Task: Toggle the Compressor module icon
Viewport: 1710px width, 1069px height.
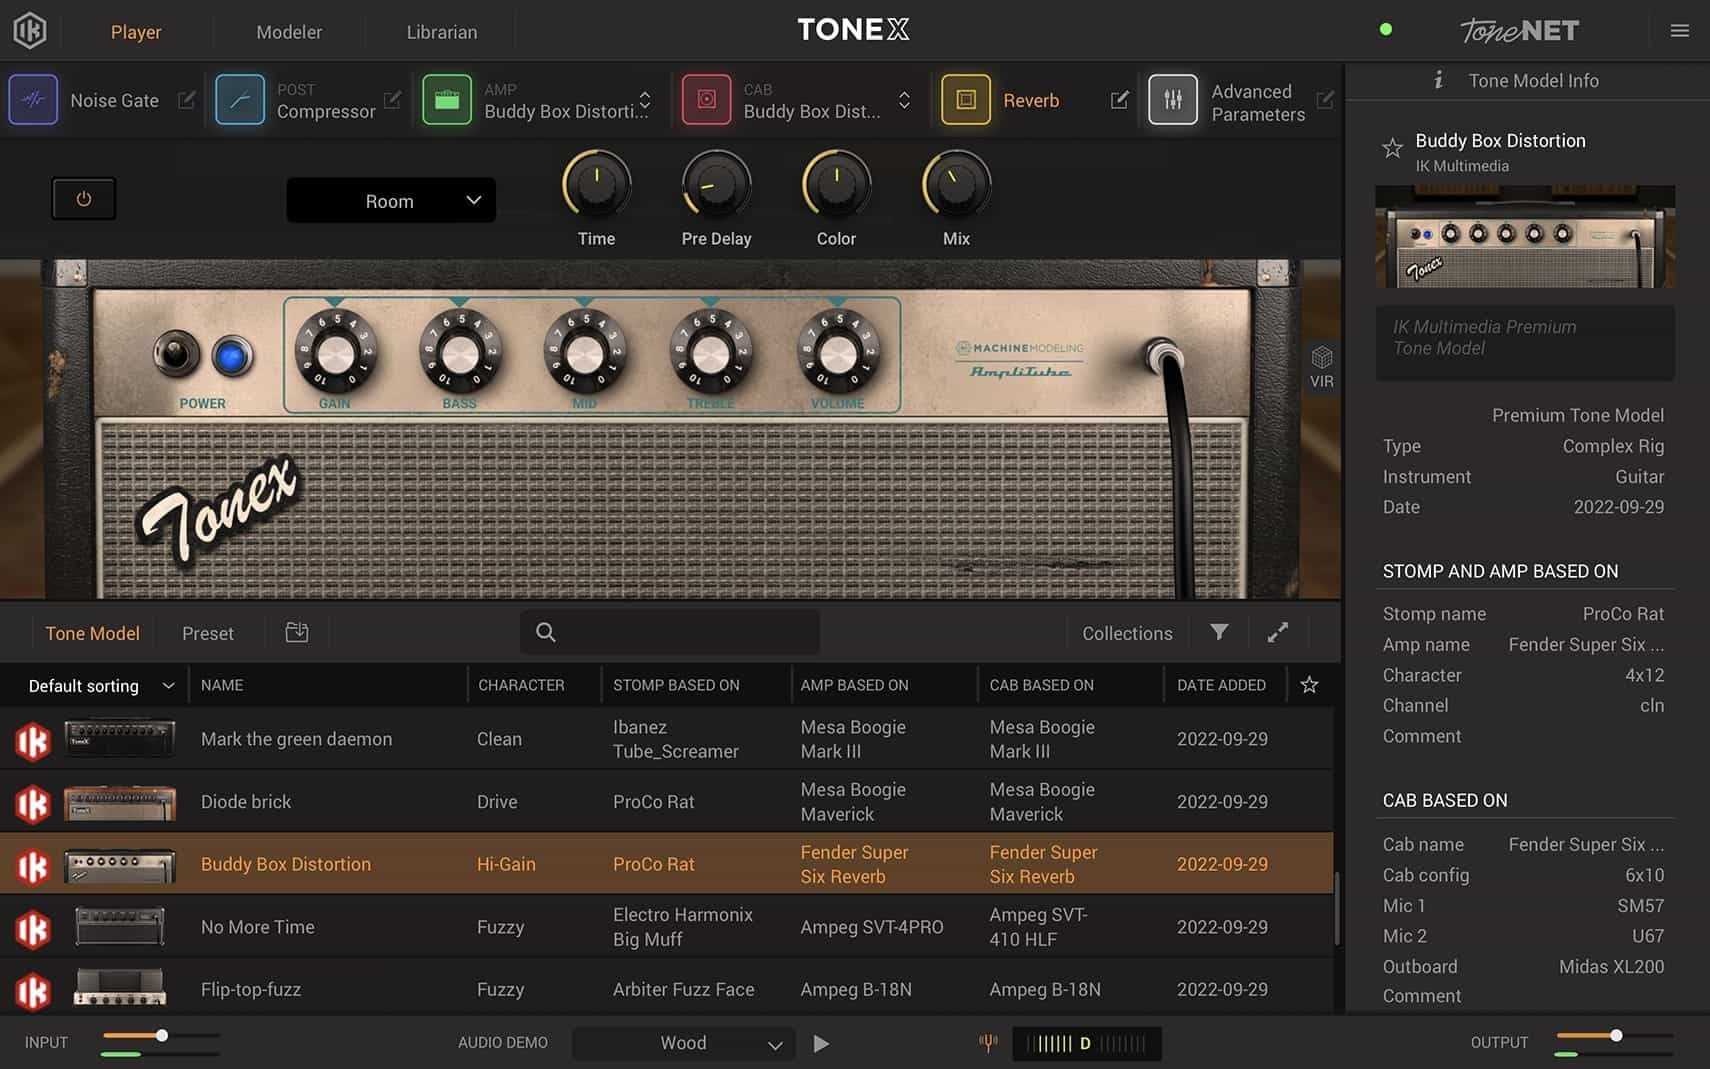Action: point(240,100)
